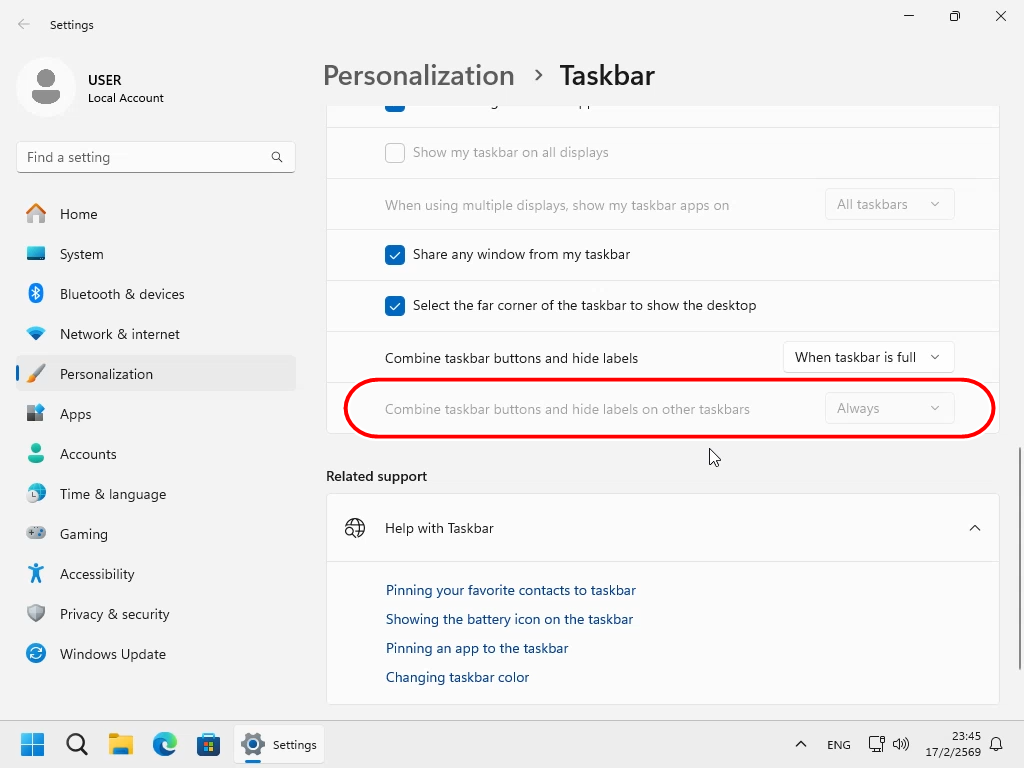
Task: Click Personalization in the breadcrumb
Action: [x=418, y=76]
